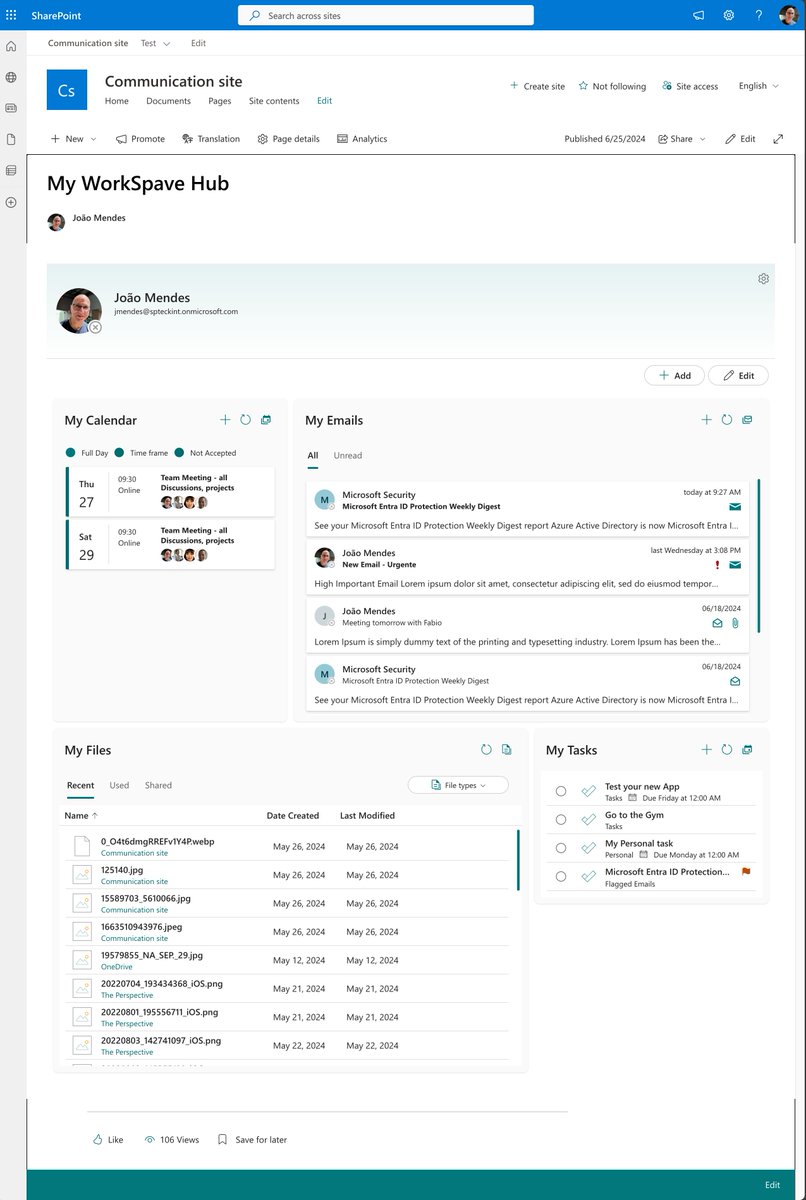
Task: Open files location icon on My Files card
Action: pyautogui.click(x=507, y=749)
